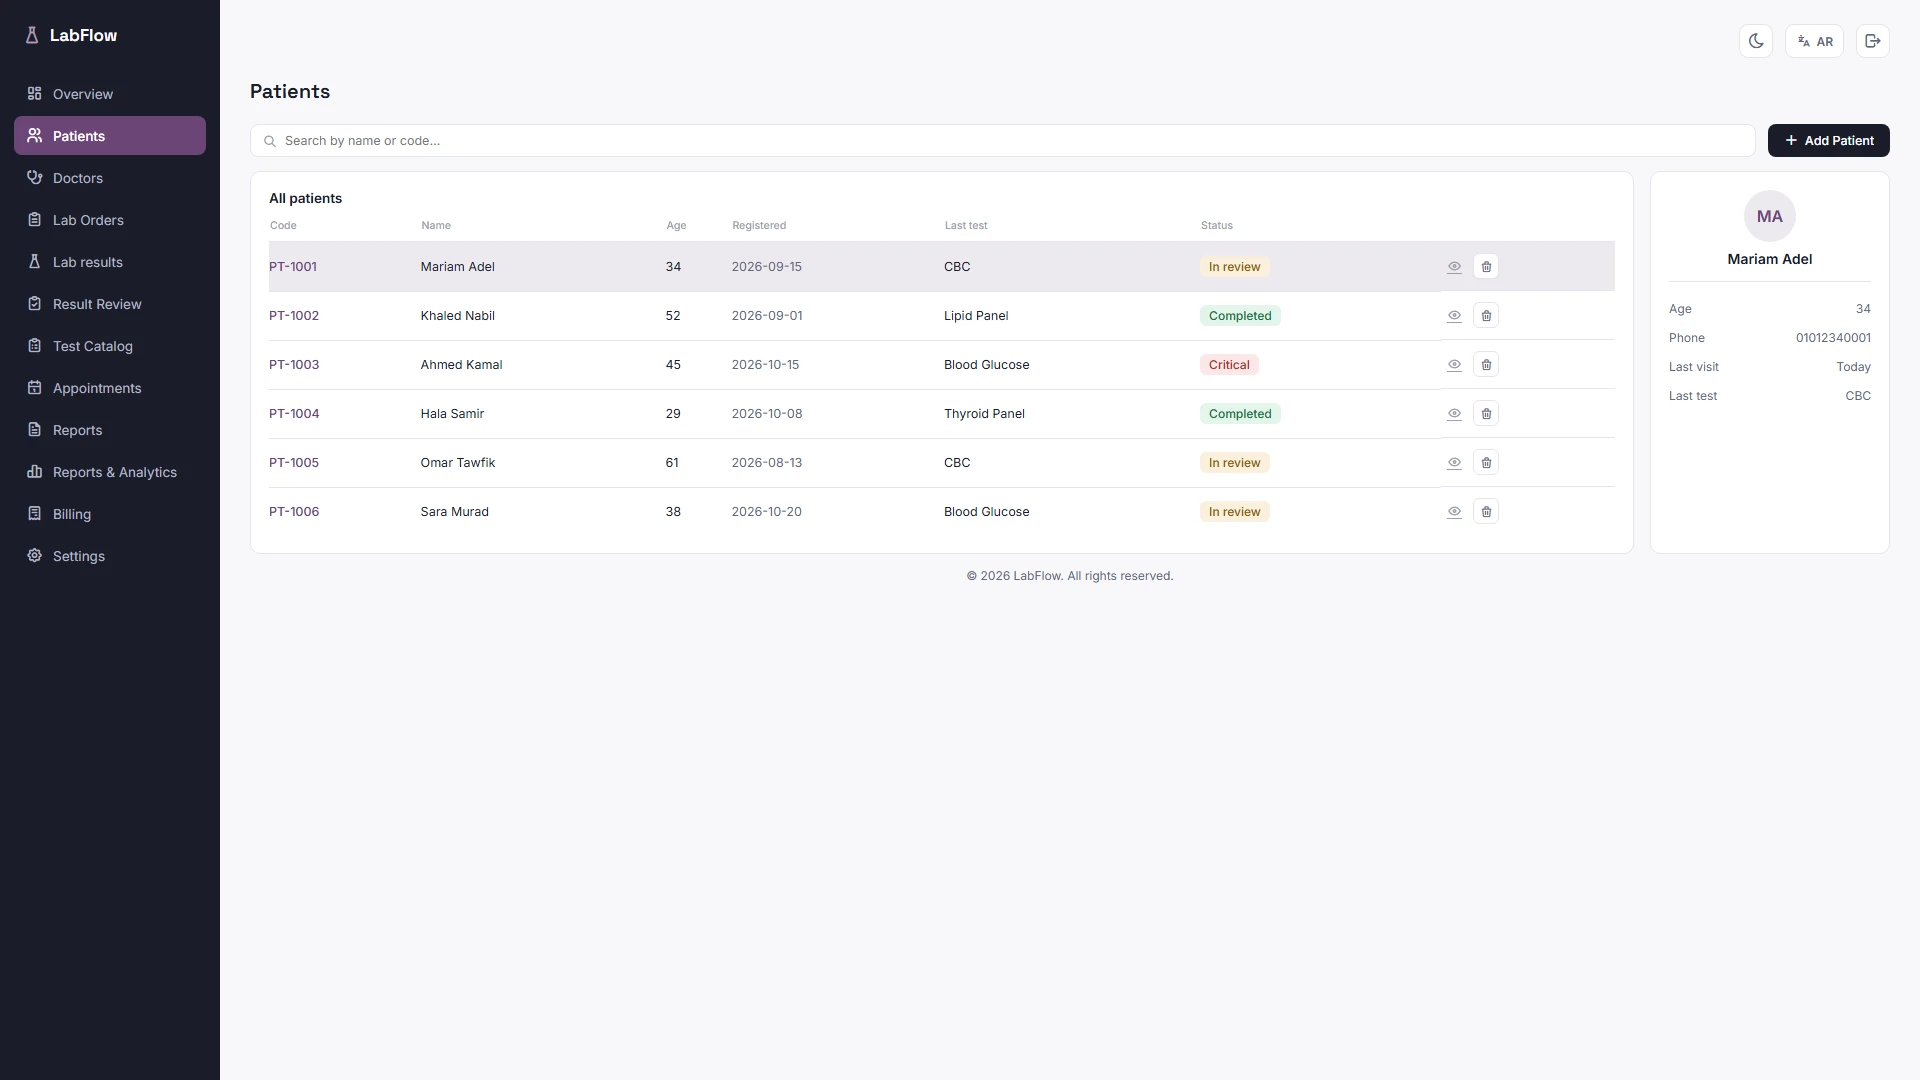Delete Hala Samir with trash icon
The width and height of the screenshot is (1920, 1080).
point(1486,414)
